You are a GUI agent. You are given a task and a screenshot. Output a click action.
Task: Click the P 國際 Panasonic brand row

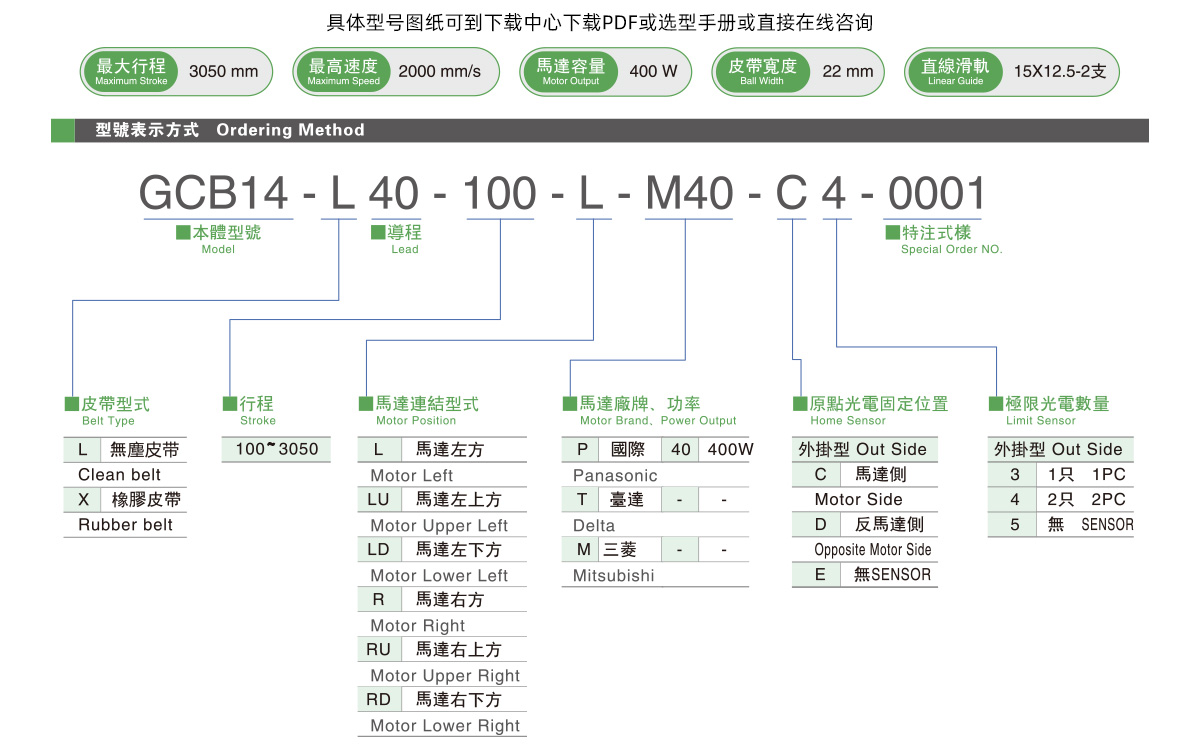(x=655, y=449)
